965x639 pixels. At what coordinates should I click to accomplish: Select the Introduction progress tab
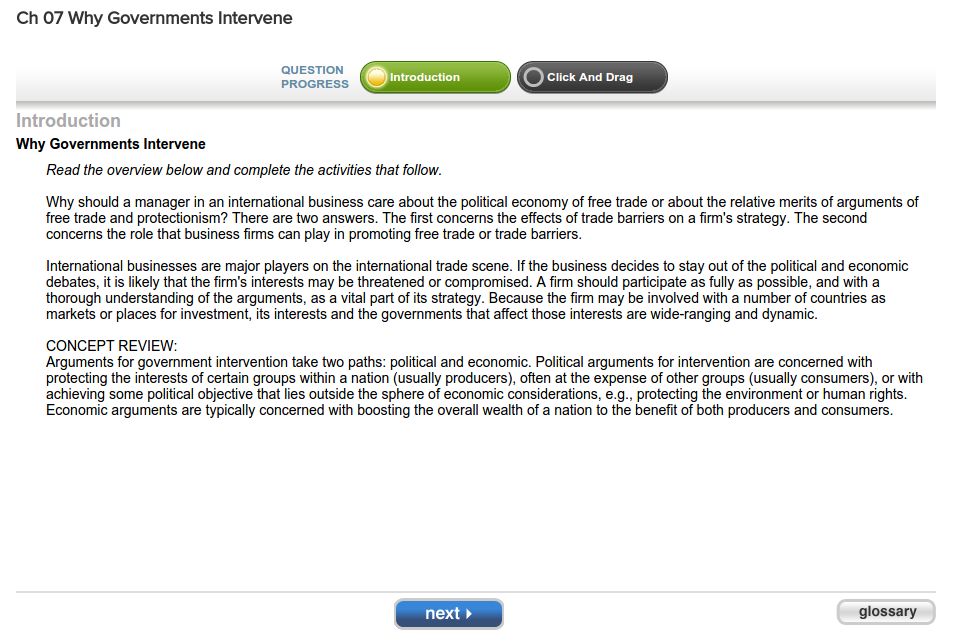[436, 78]
